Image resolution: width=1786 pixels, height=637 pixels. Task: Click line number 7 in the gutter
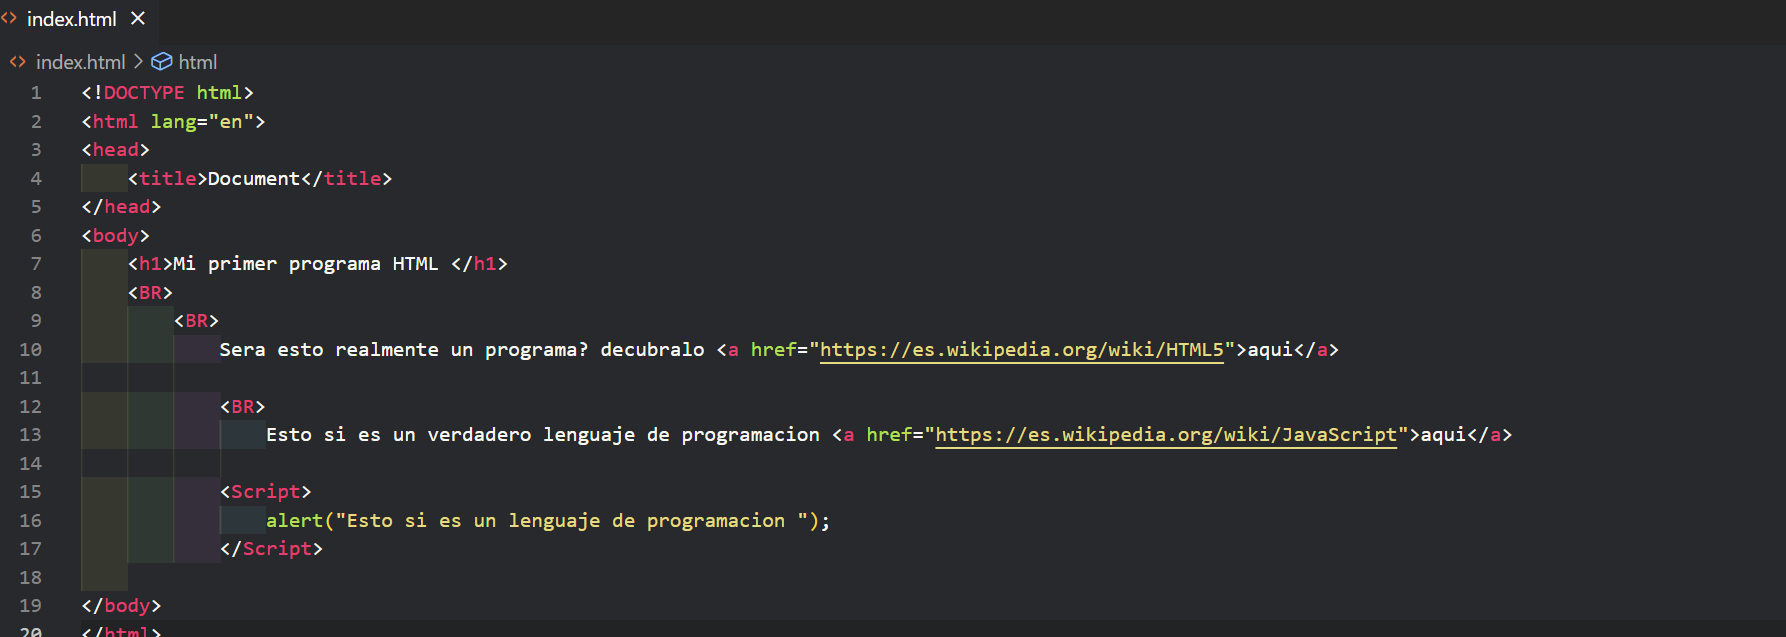pyautogui.click(x=36, y=264)
